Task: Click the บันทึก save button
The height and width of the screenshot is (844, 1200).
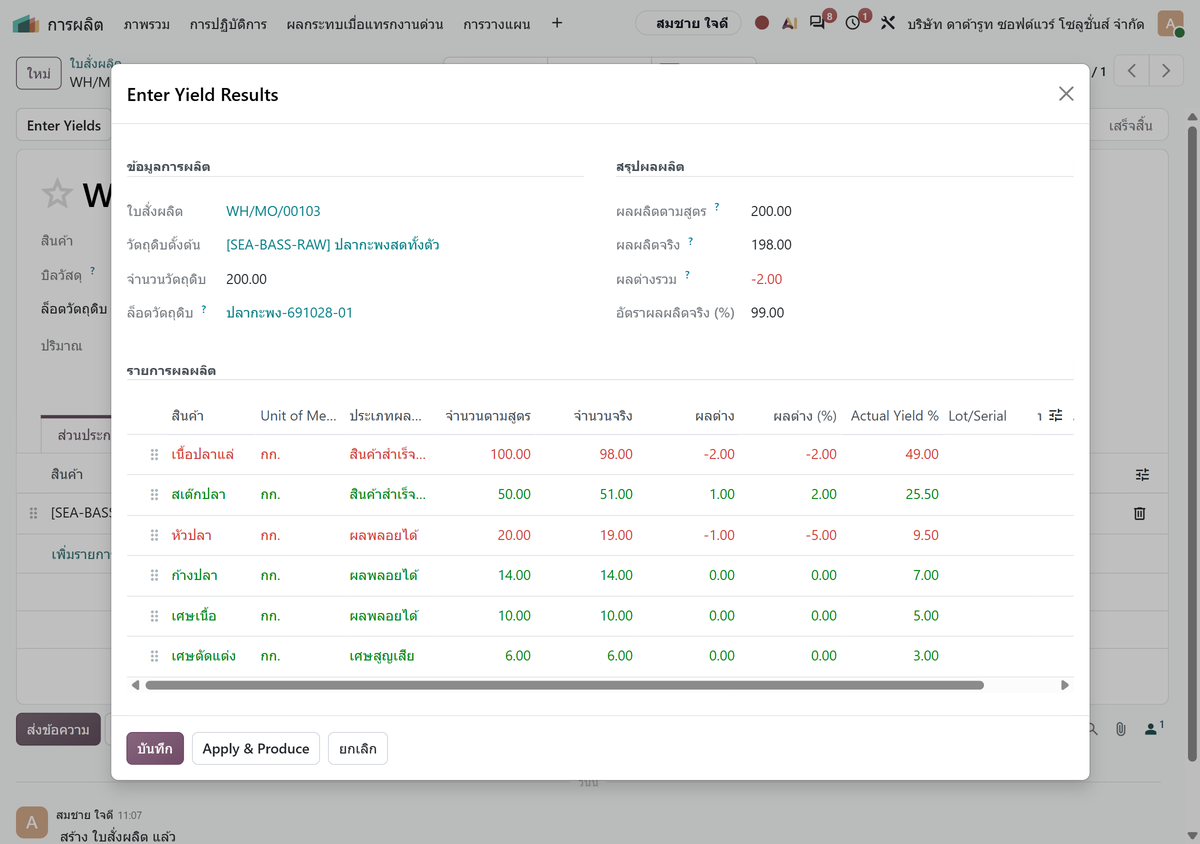Action: pyautogui.click(x=155, y=748)
